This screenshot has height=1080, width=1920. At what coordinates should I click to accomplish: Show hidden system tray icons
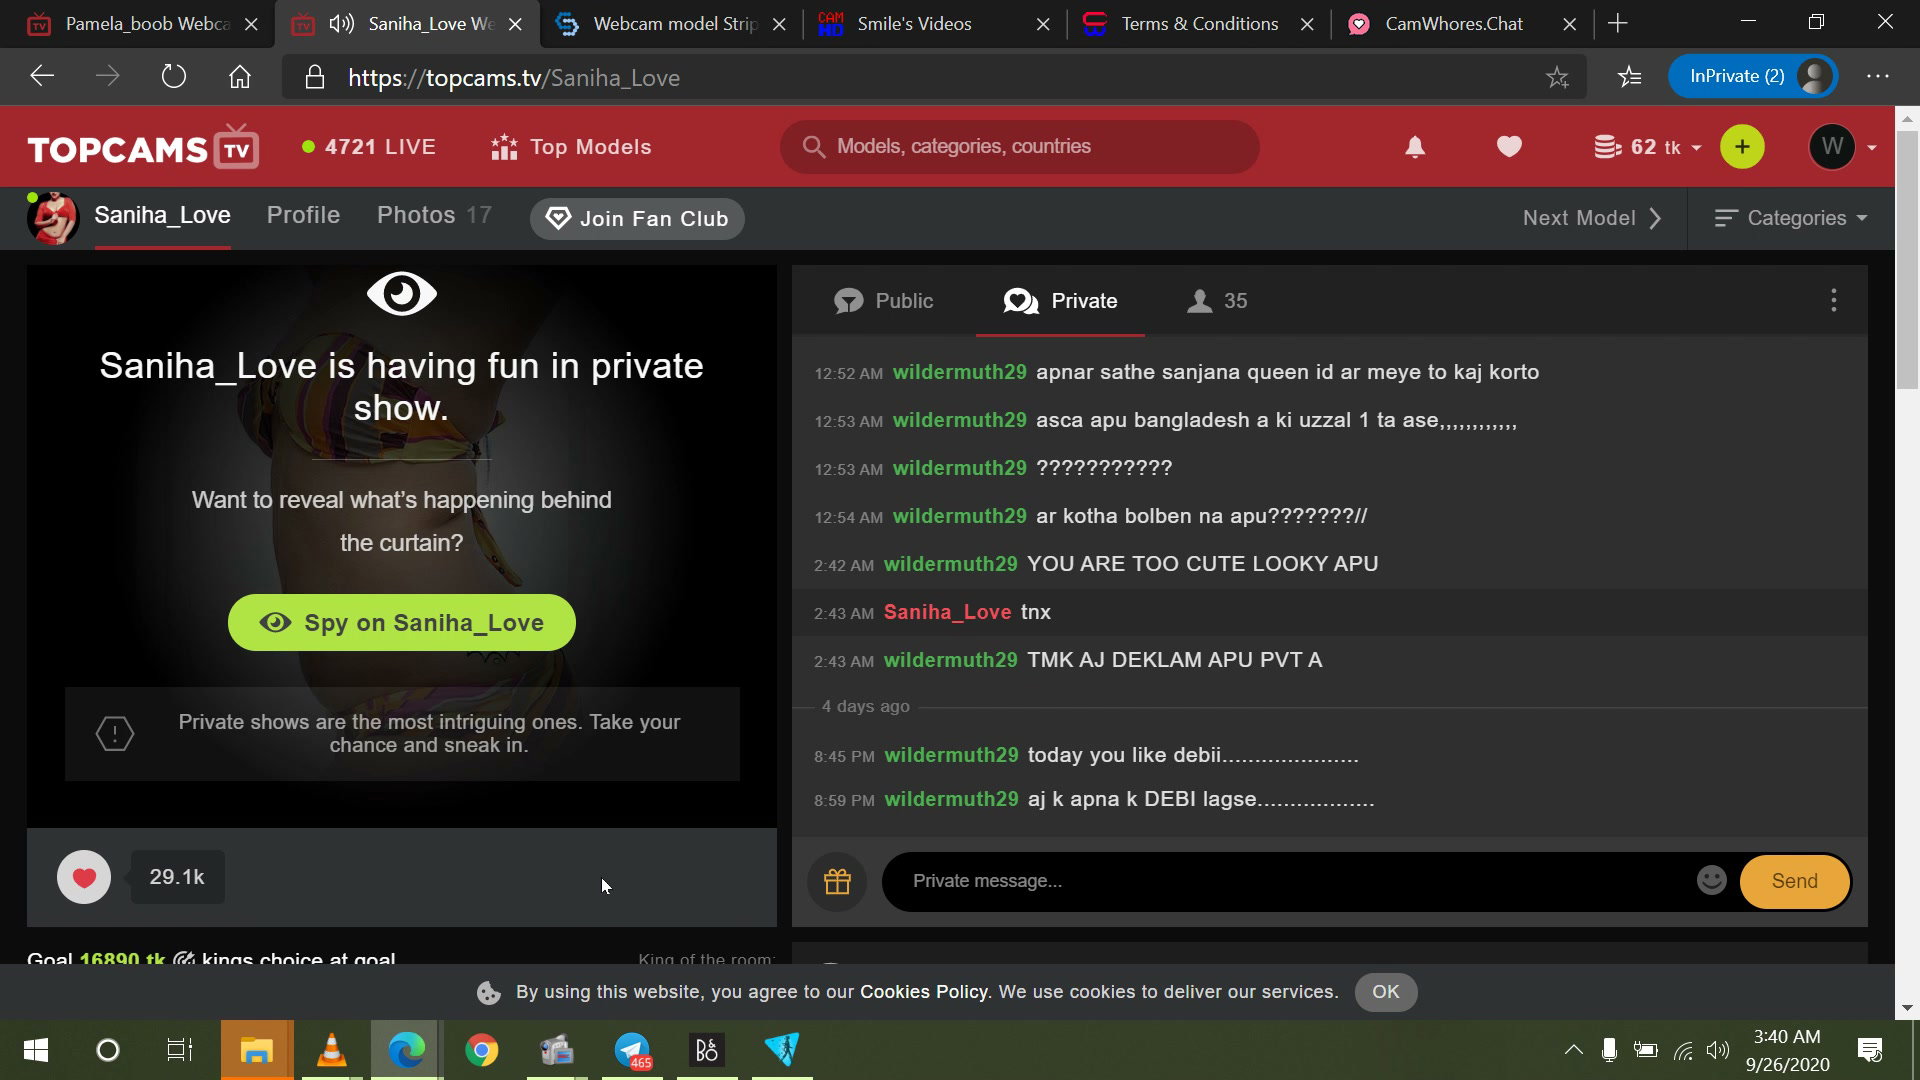point(1573,1050)
